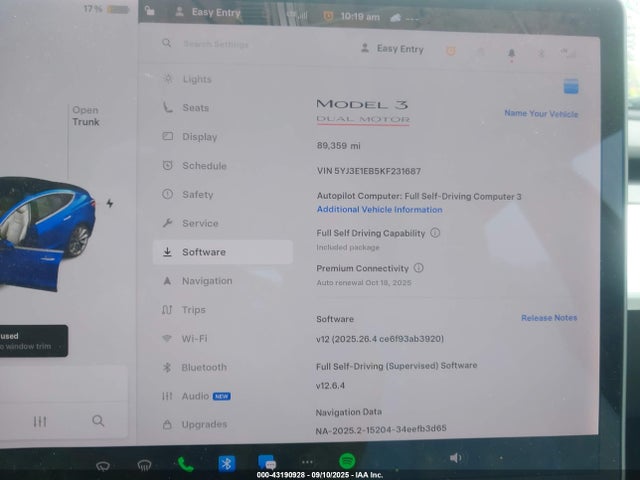Open the Display settings menu

[x=190, y=137]
